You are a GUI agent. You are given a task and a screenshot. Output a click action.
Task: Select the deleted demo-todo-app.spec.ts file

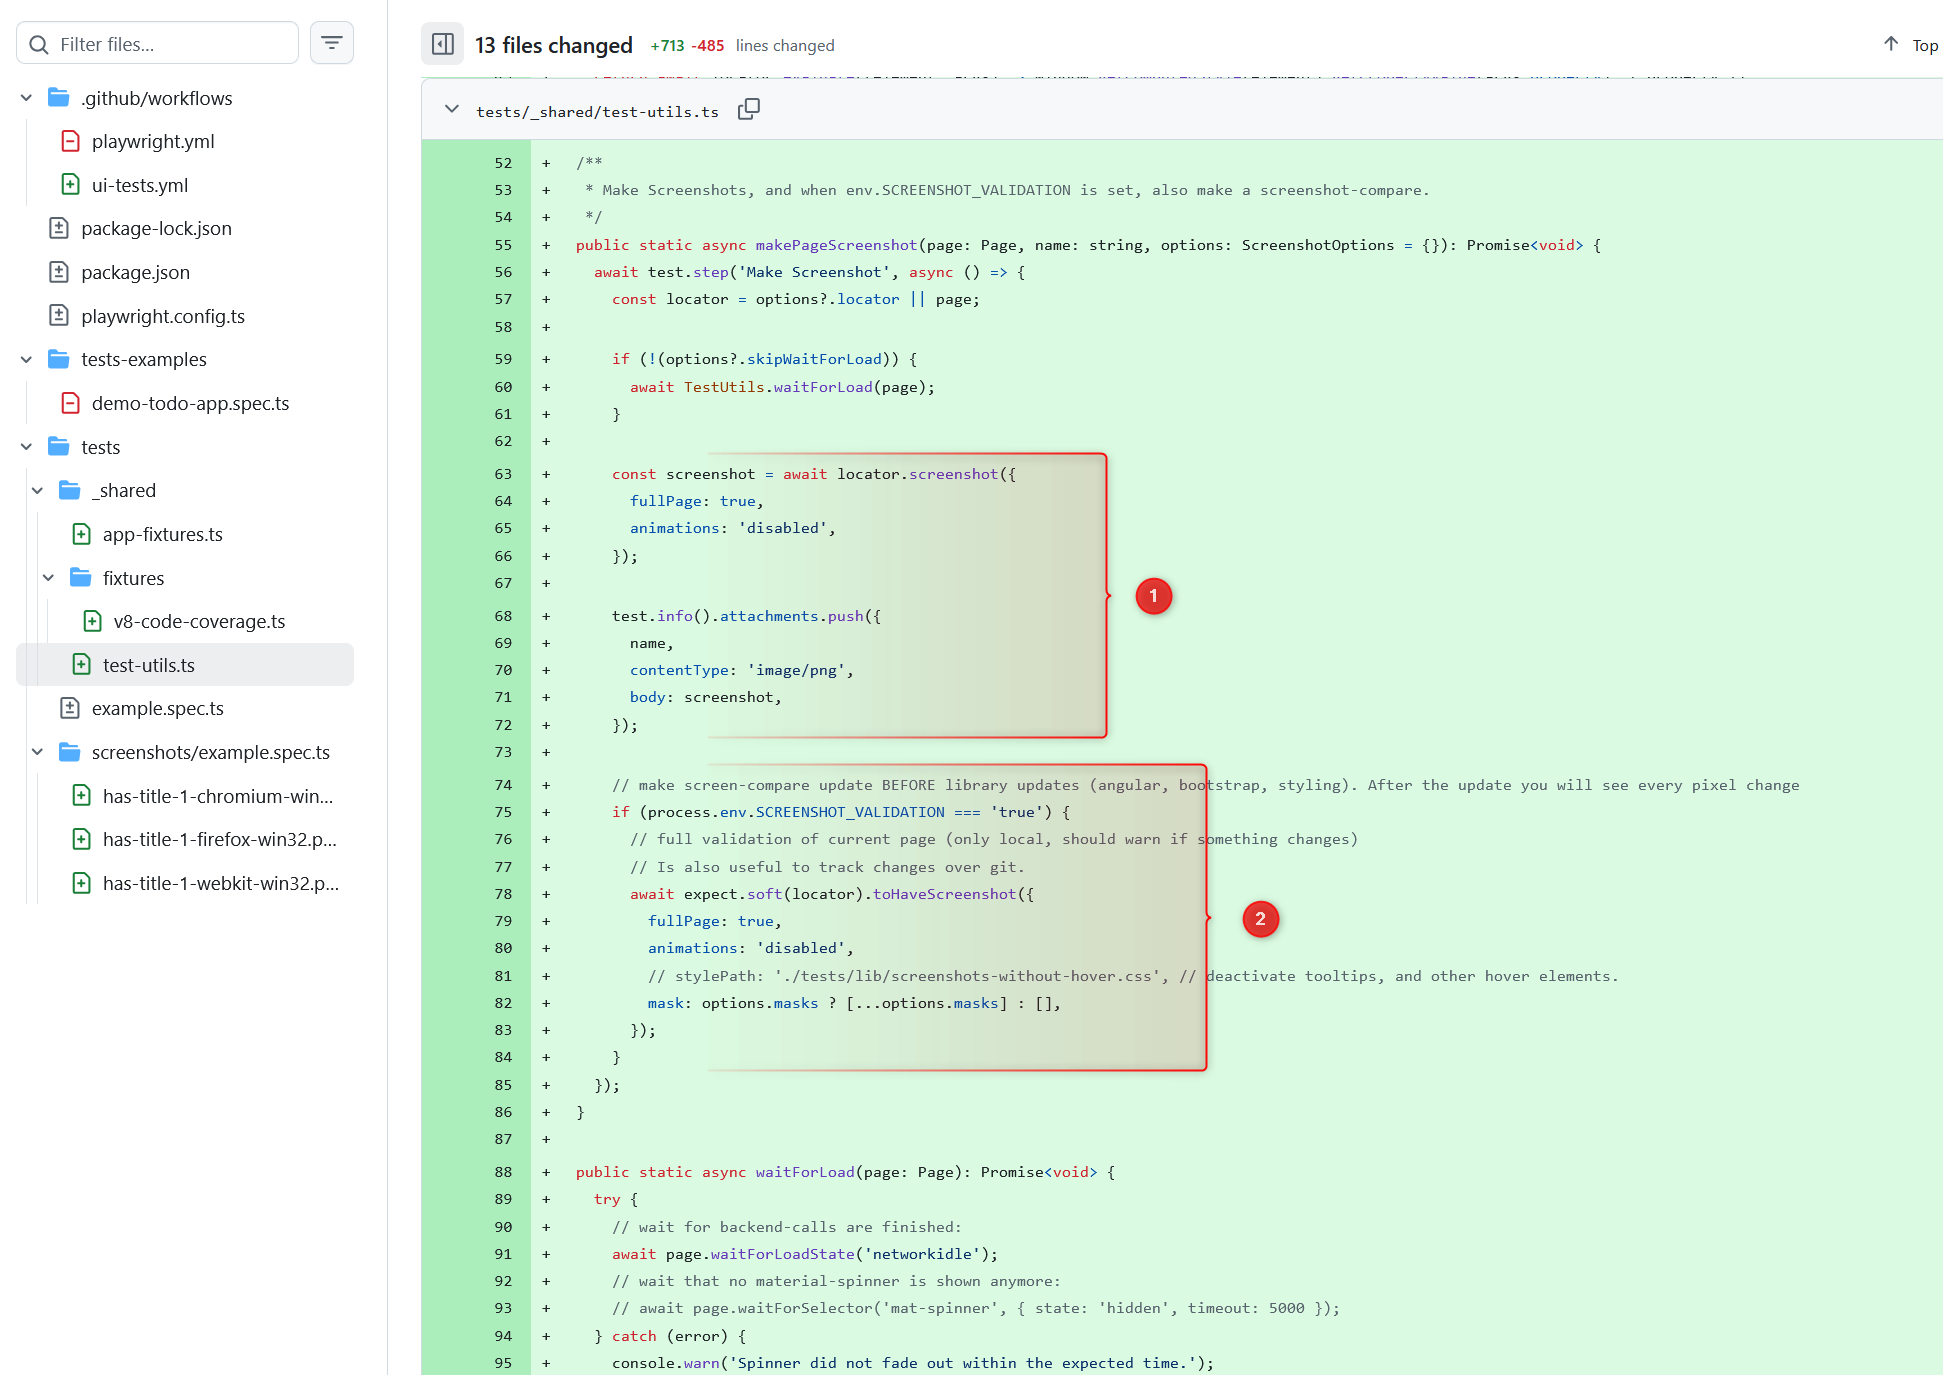(x=190, y=403)
